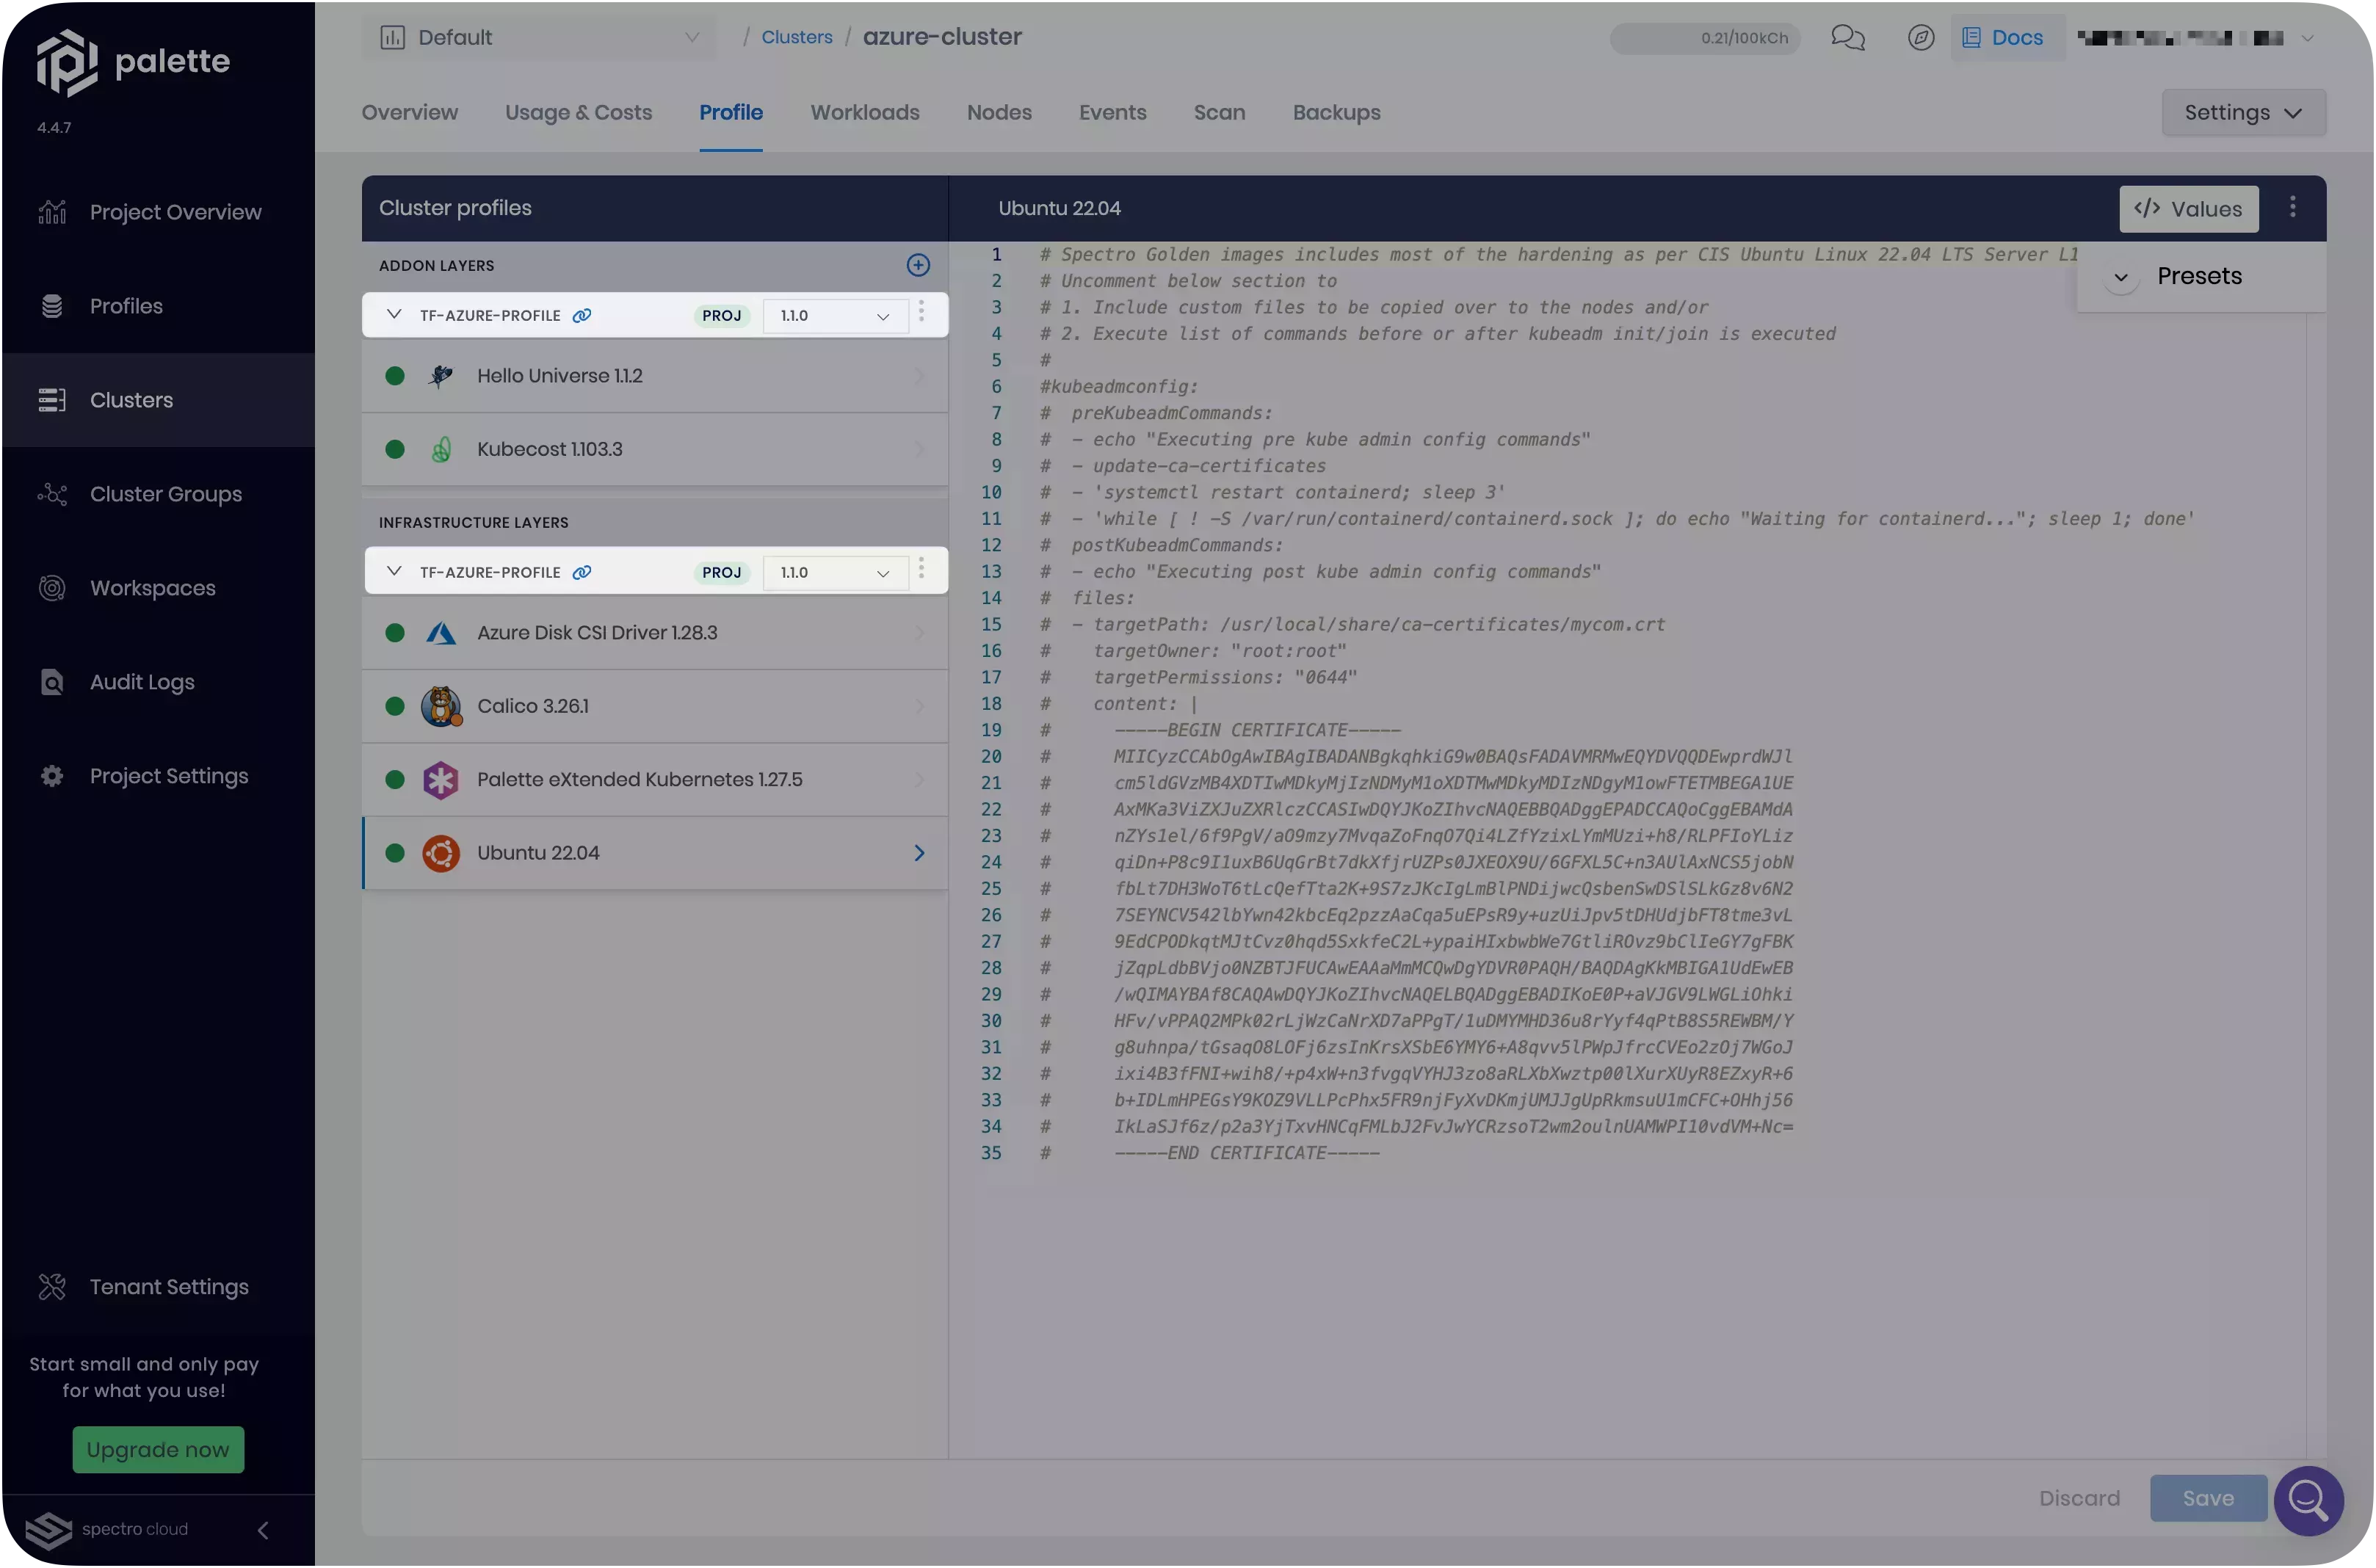The width and height of the screenshot is (2376, 1568).
Task: Select Calico 3.26.1 layer
Action: point(655,707)
